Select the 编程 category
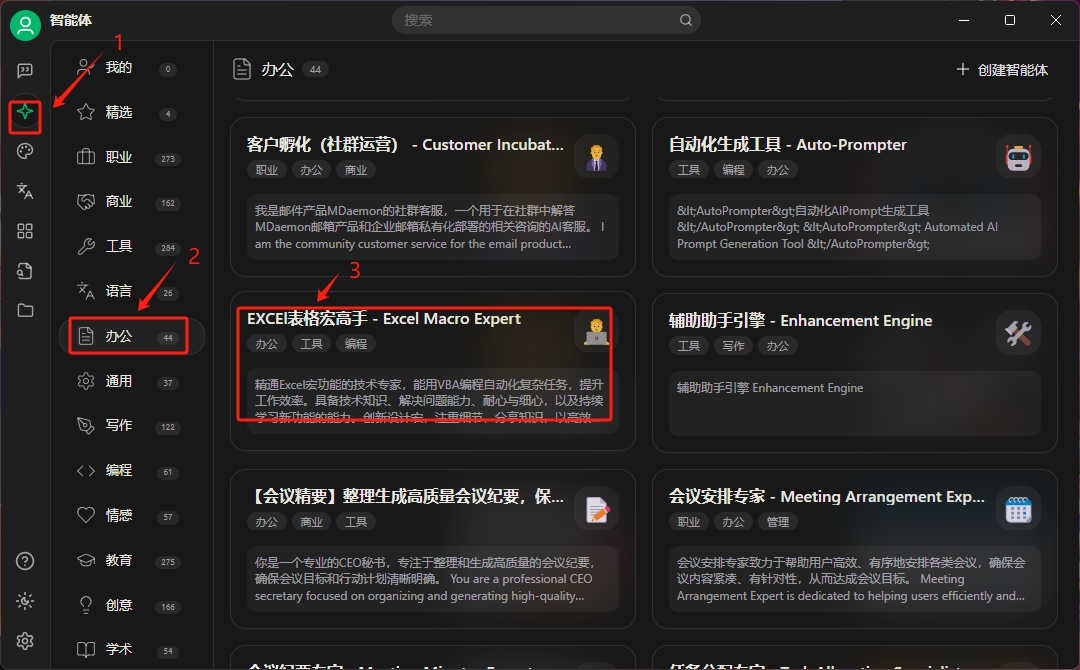1080x670 pixels. (132, 470)
